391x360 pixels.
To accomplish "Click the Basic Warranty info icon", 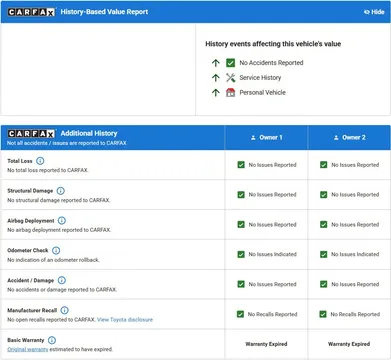I will [52, 340].
